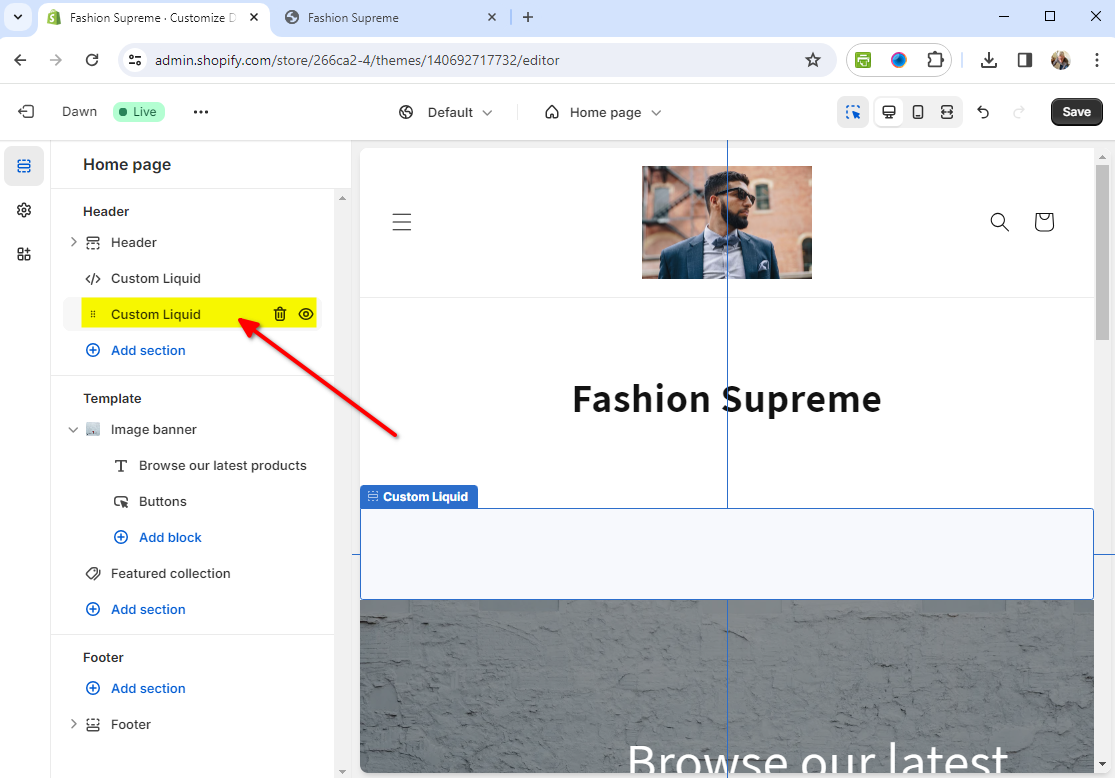
Task: Switch to mobile preview
Action: pos(918,112)
